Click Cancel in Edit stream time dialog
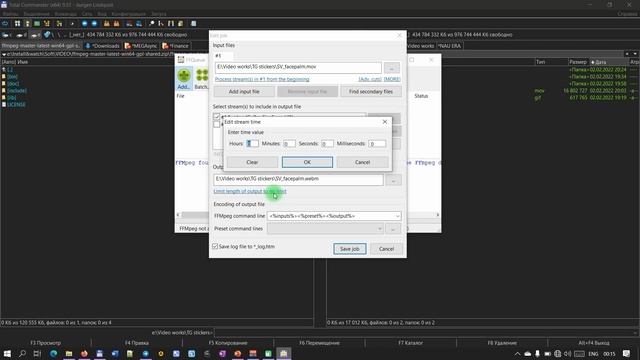The height and width of the screenshot is (360, 640). coord(362,162)
